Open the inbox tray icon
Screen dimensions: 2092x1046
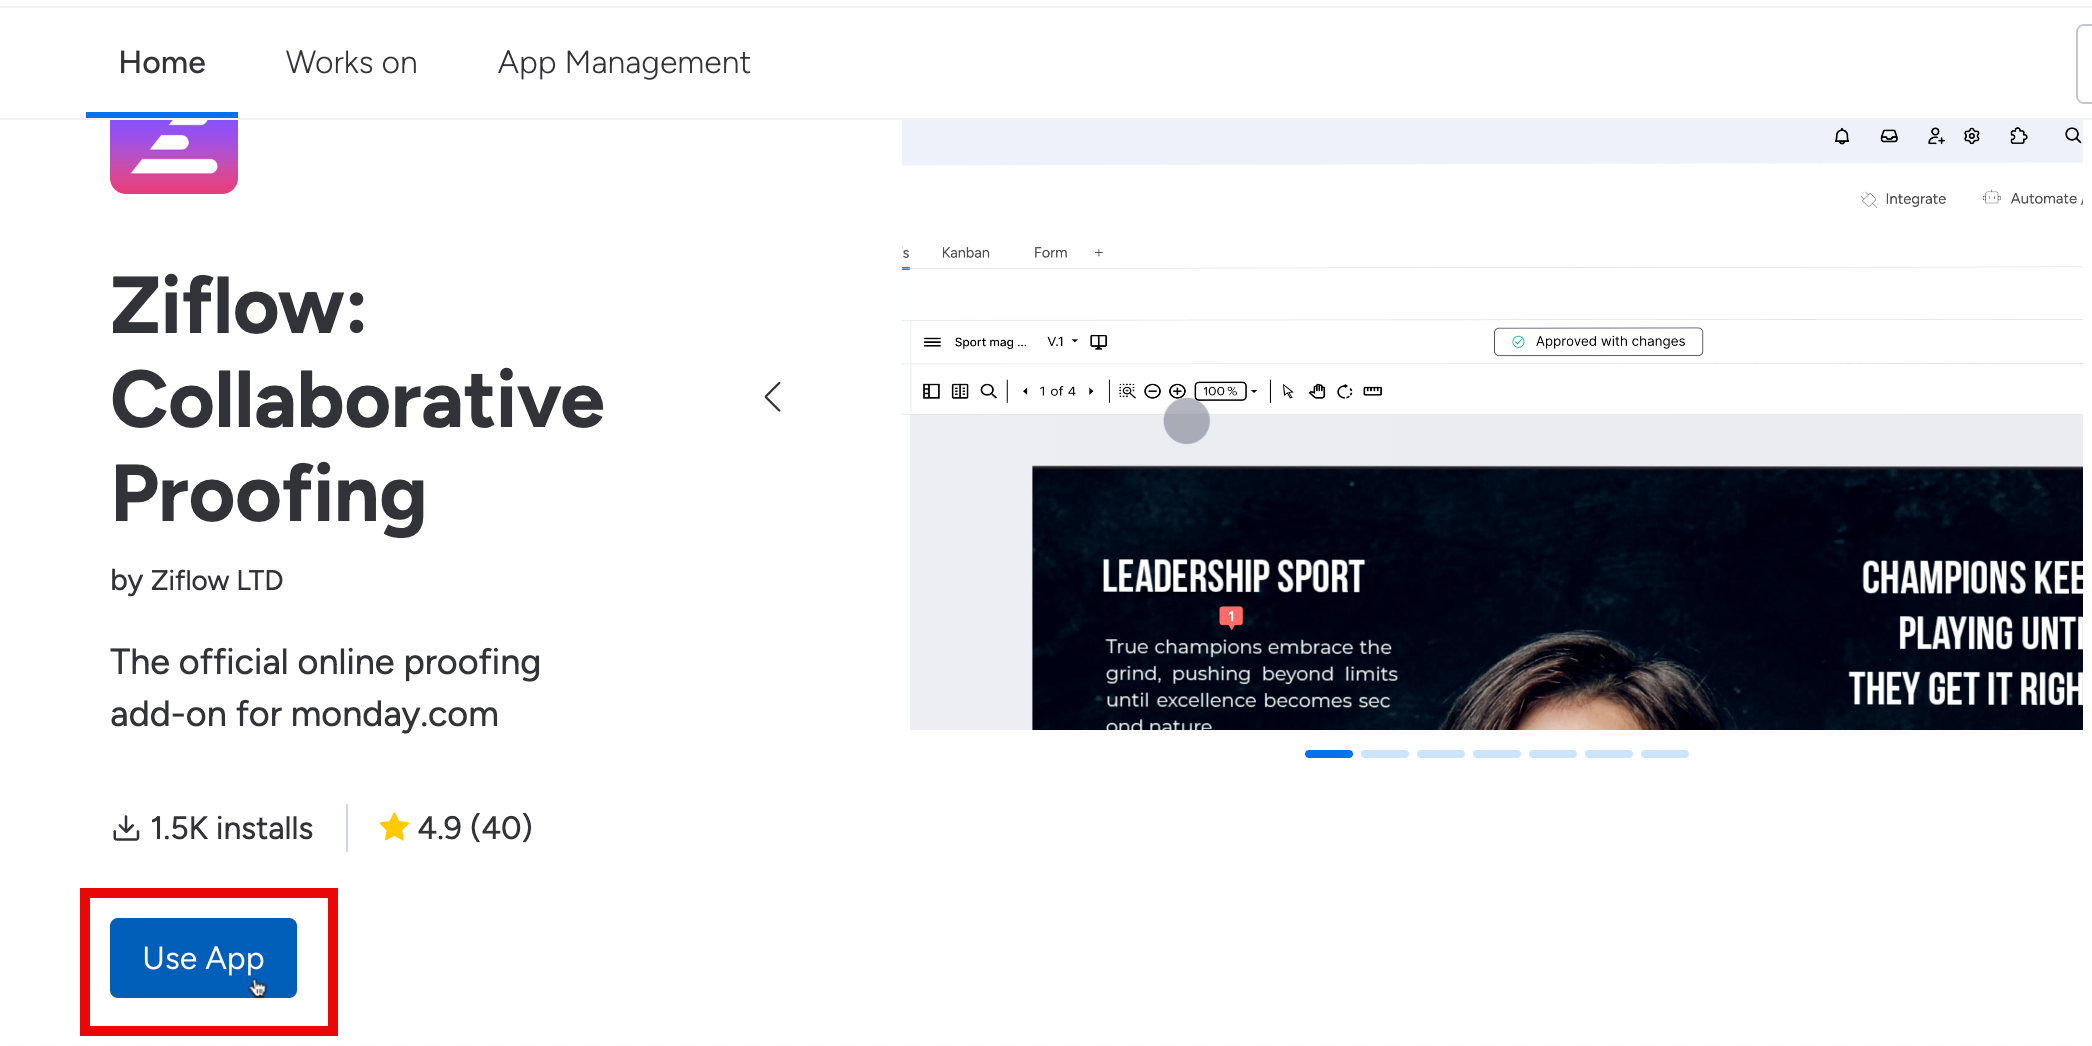(1888, 136)
